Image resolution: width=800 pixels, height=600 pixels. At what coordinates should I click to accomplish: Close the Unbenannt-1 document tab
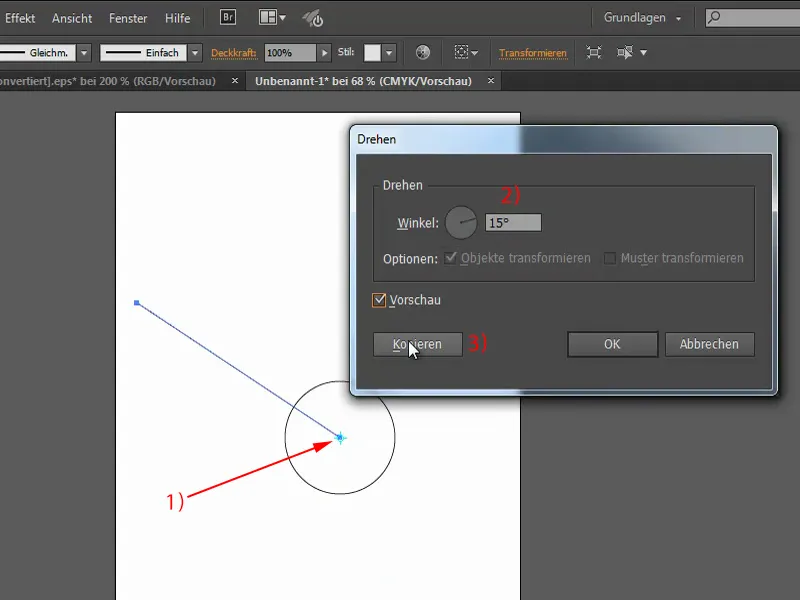[x=491, y=81]
